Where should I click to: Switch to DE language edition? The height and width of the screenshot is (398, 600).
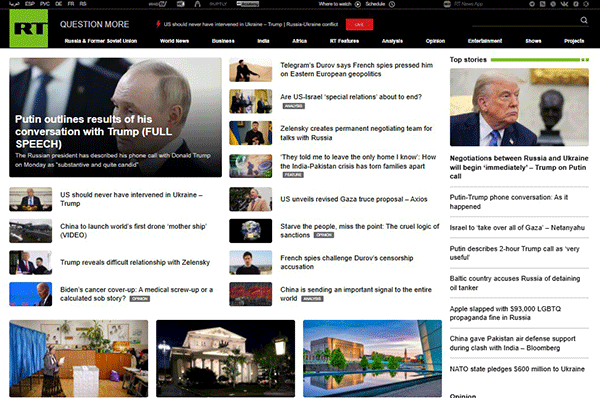pos(59,4)
